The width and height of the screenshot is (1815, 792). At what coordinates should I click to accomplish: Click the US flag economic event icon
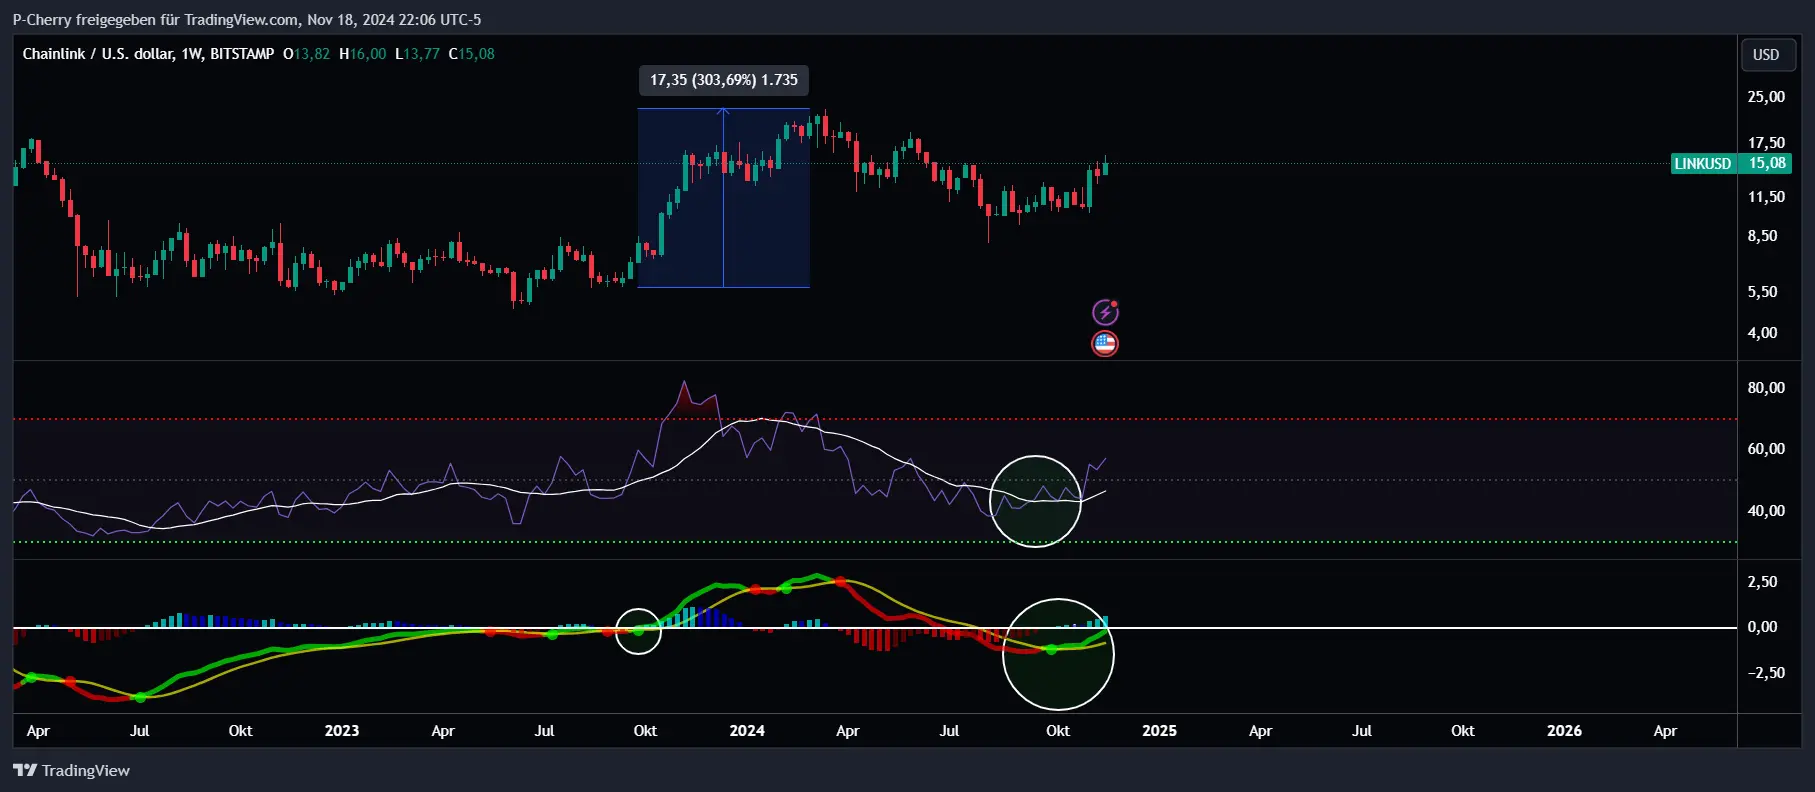[x=1104, y=344]
